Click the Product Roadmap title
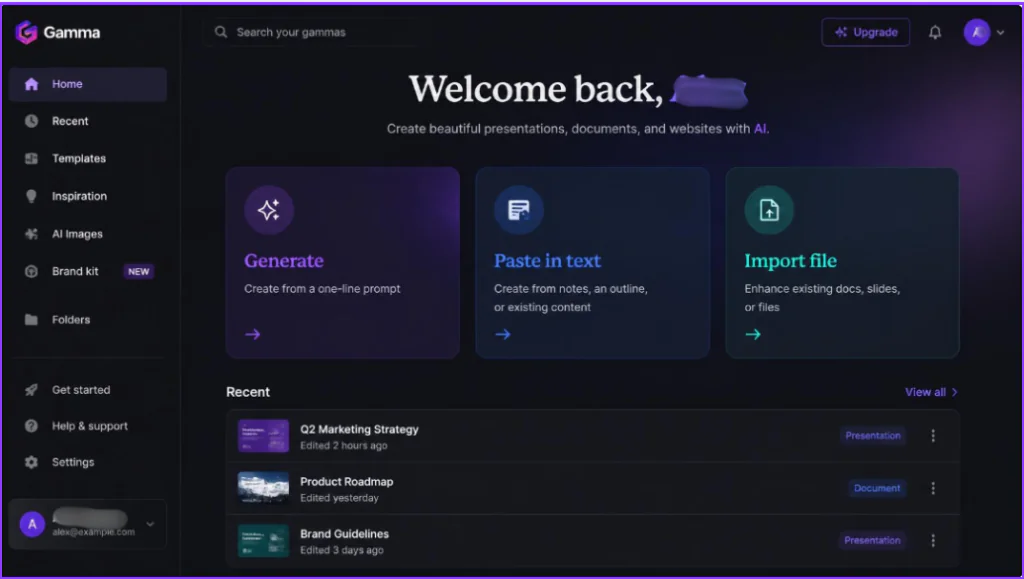Viewport: 1024px width, 579px height. click(347, 482)
